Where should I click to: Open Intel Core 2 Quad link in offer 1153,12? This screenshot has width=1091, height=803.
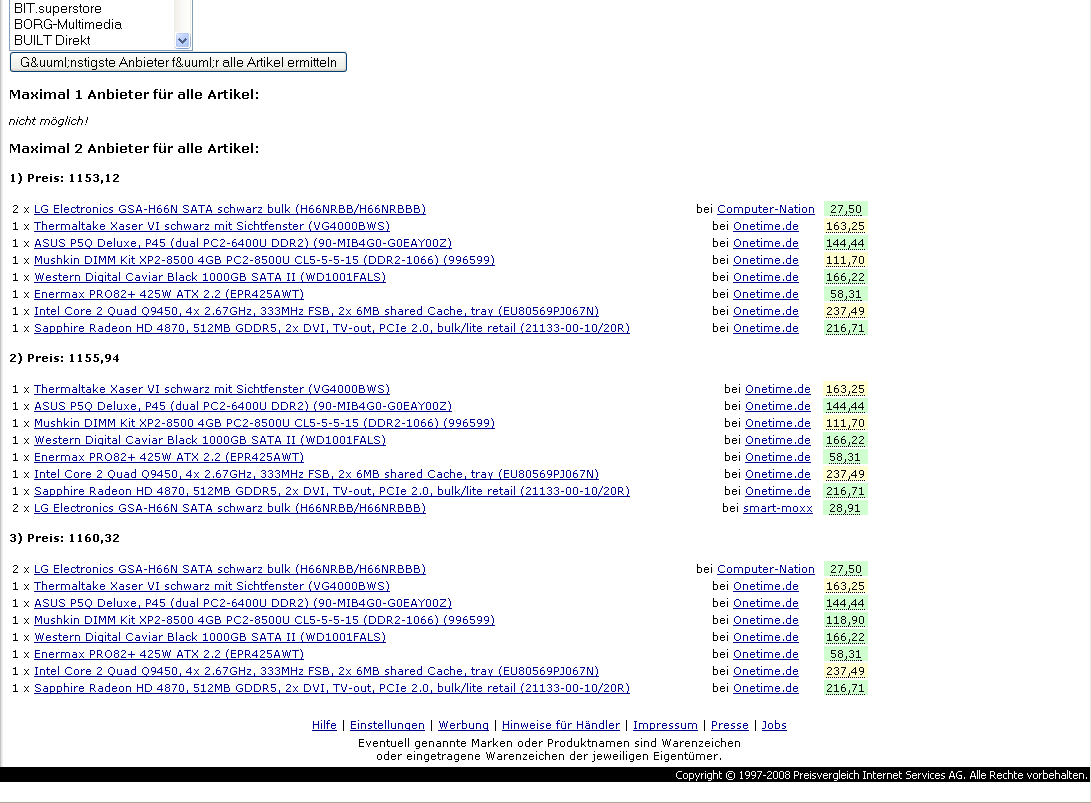pos(317,311)
